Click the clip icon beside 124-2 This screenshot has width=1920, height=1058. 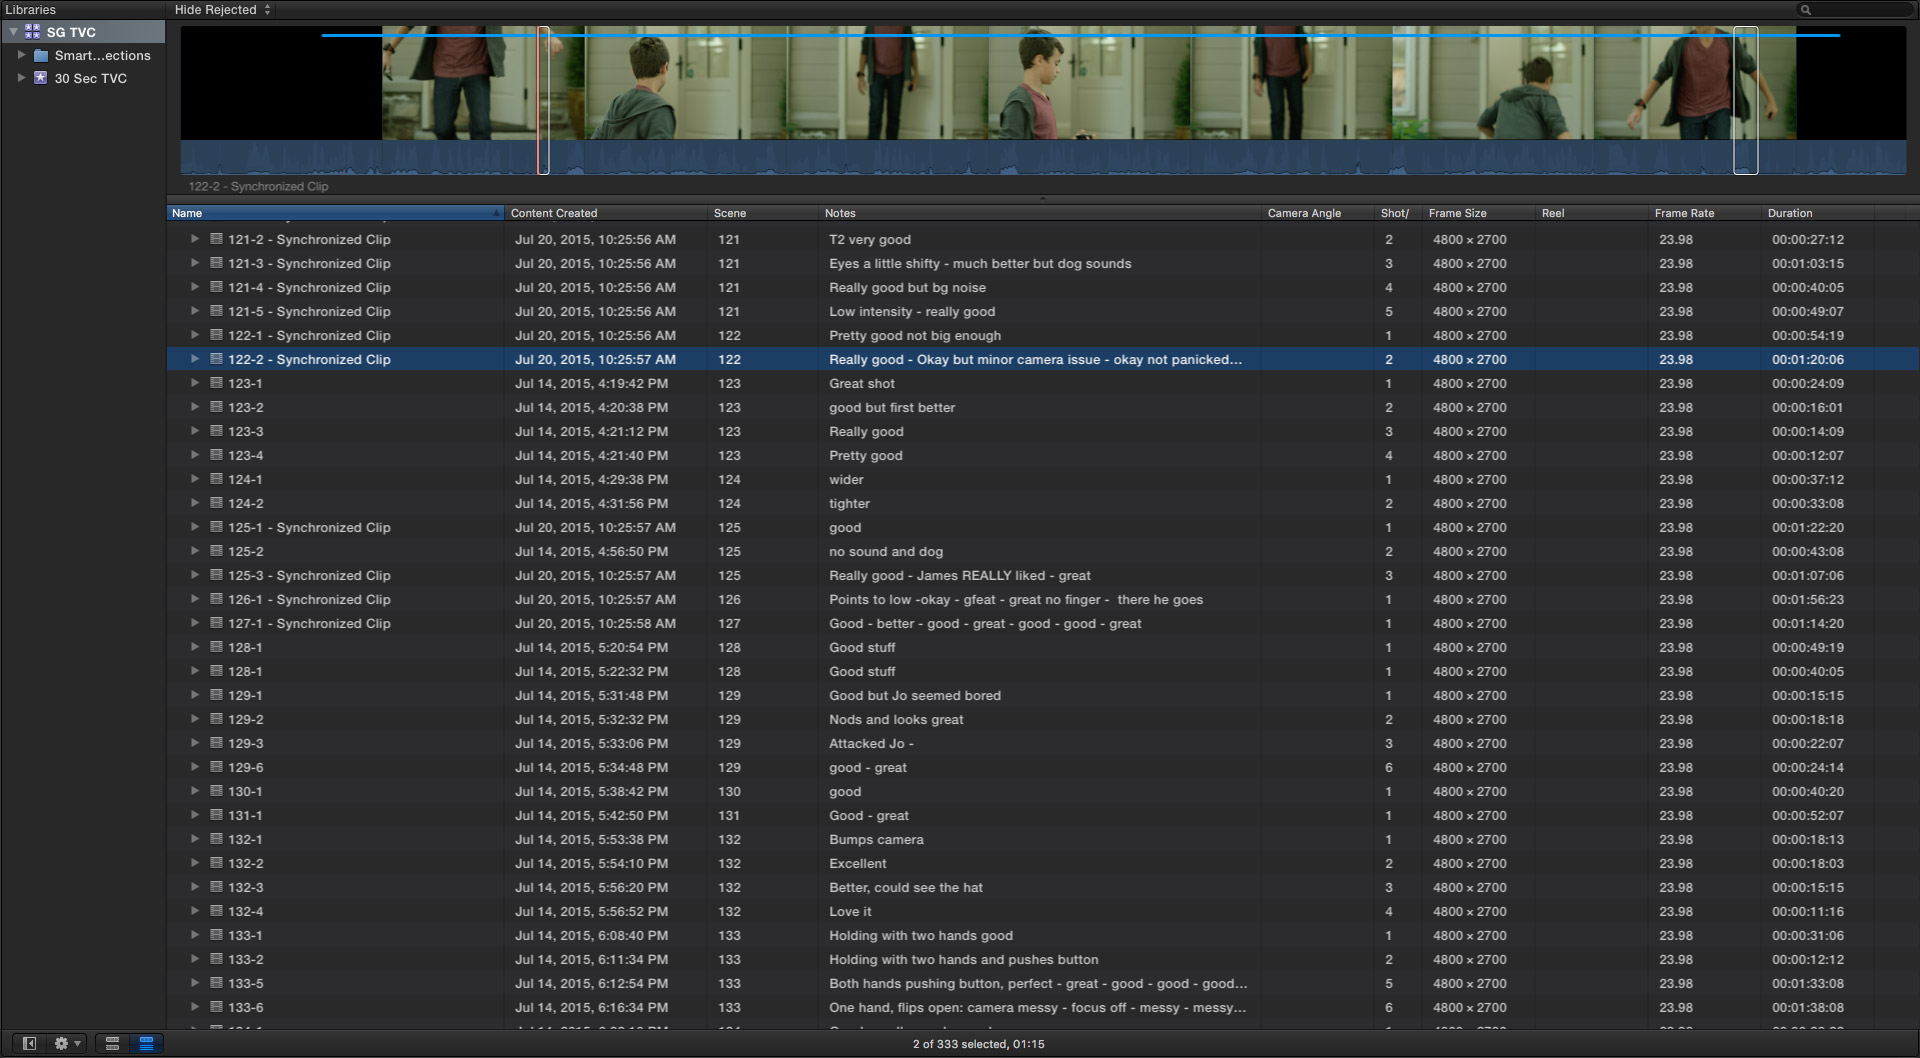pos(216,503)
